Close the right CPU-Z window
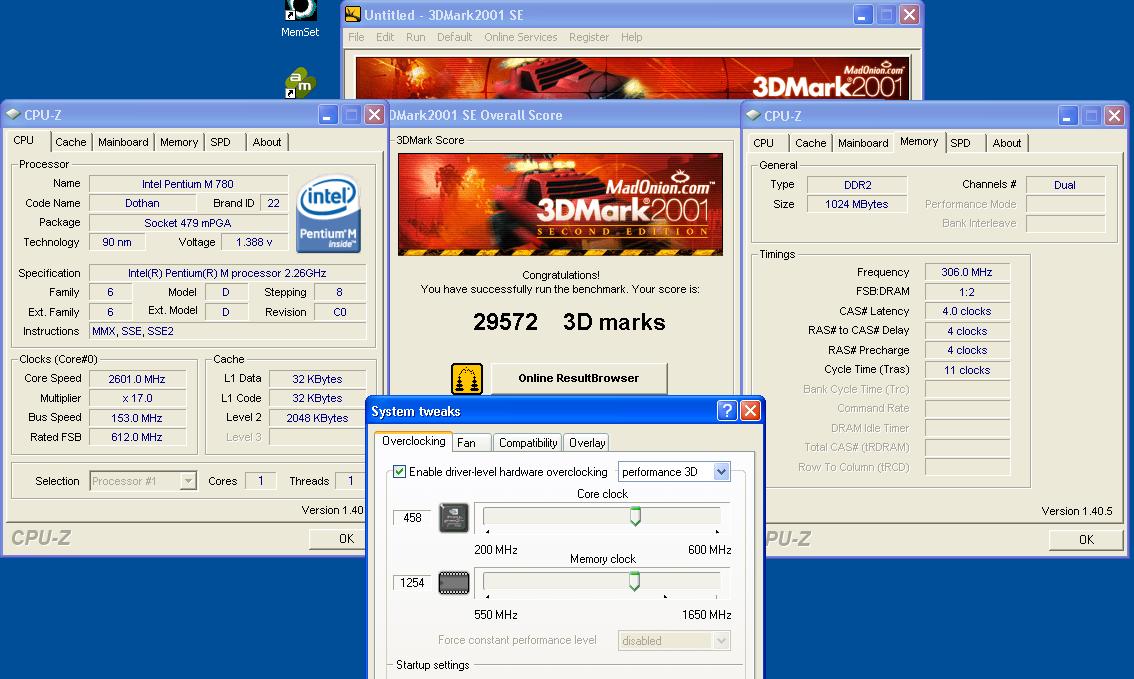Screen dimensions: 1134x679 1114,116
